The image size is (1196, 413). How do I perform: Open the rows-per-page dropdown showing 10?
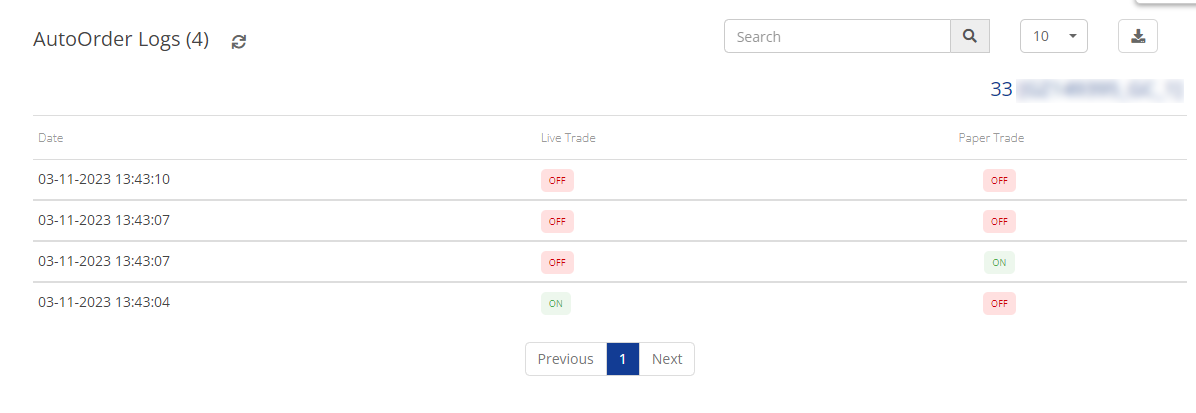pyautogui.click(x=1053, y=36)
